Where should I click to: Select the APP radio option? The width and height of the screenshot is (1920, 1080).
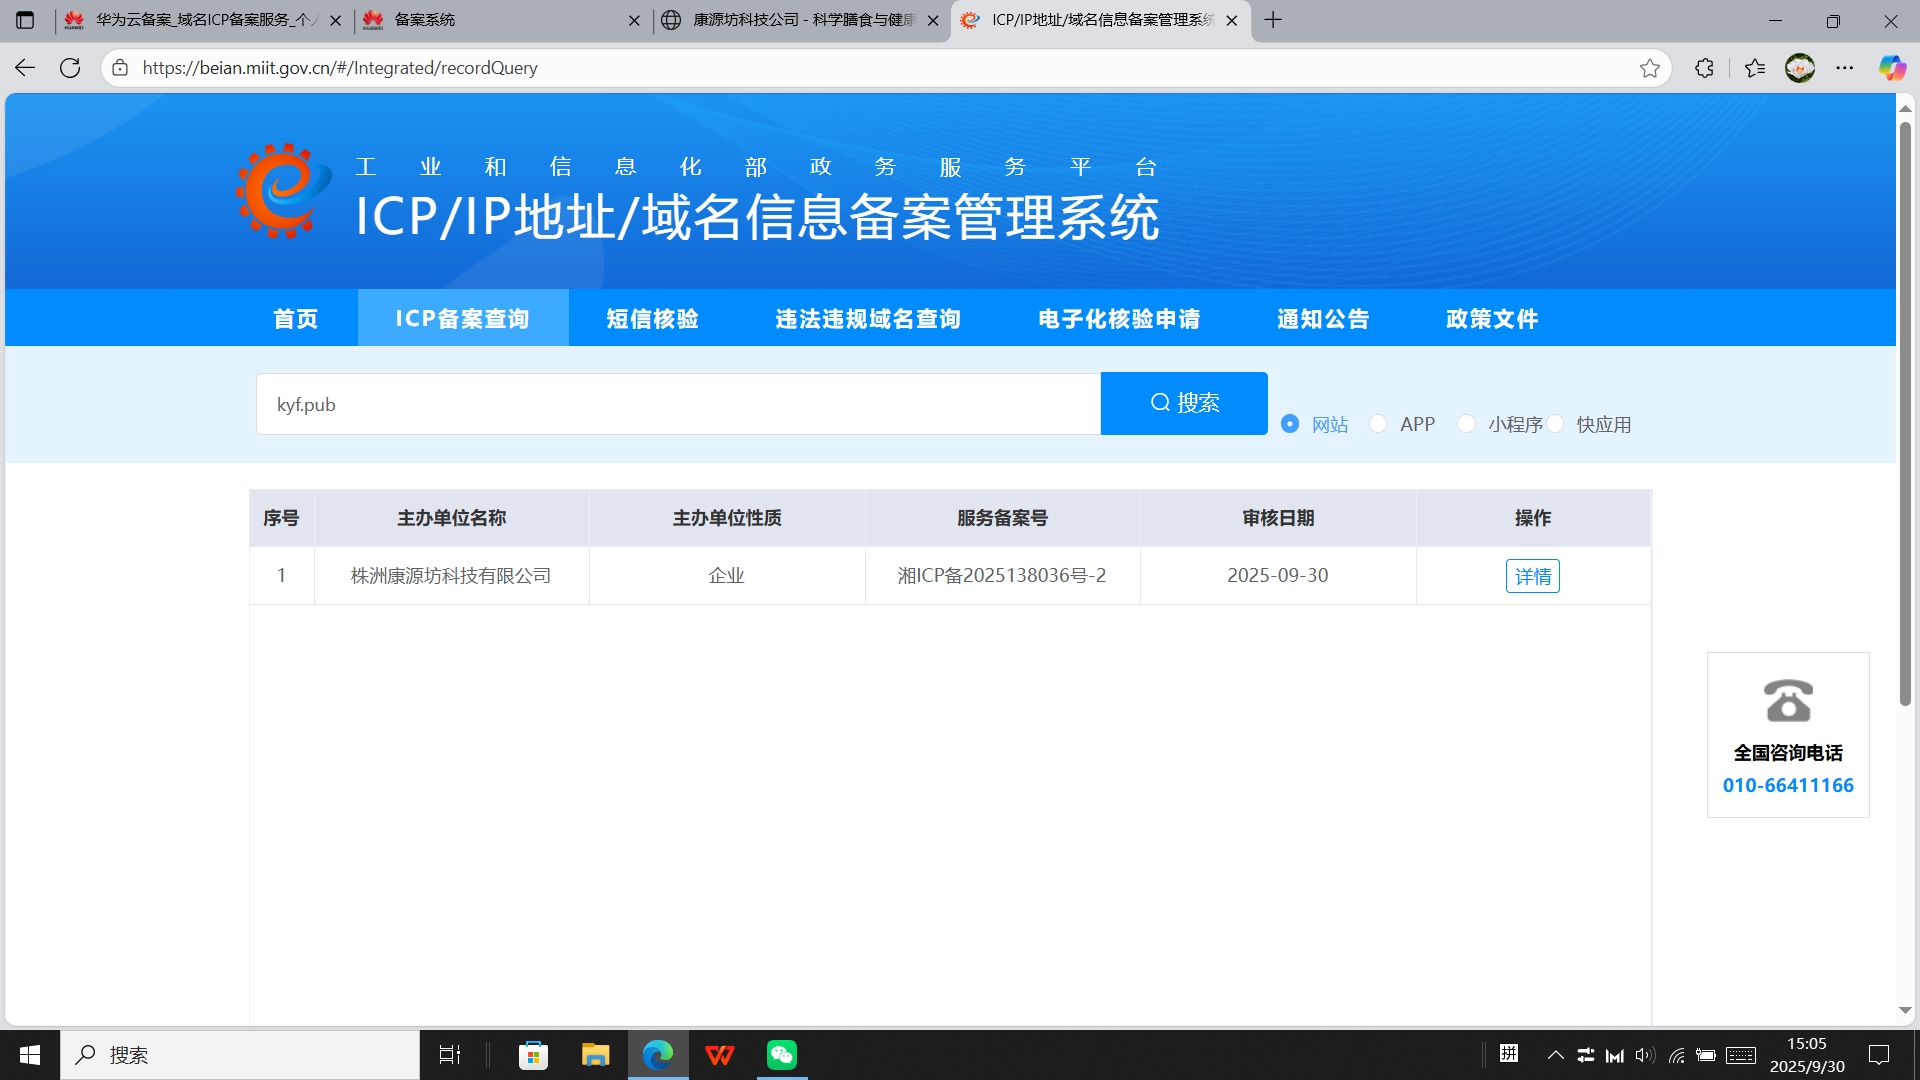1378,424
